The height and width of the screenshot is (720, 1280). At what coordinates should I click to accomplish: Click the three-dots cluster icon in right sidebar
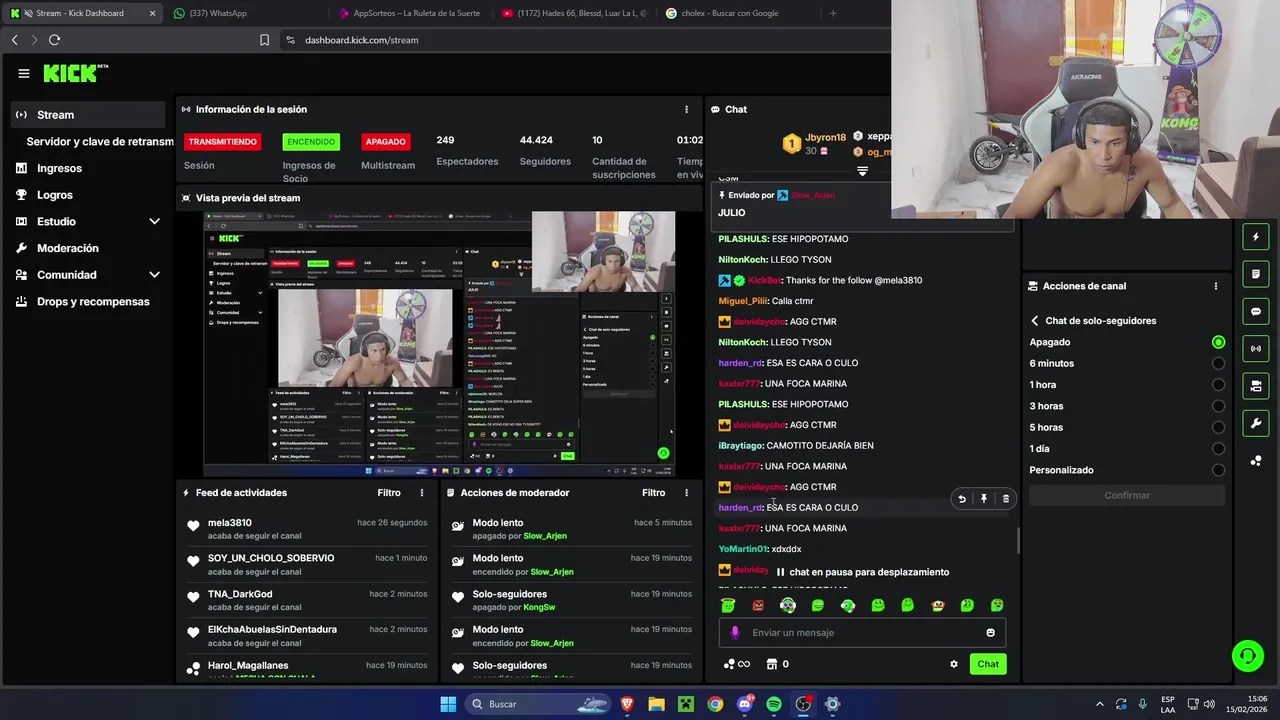pyautogui.click(x=1256, y=461)
